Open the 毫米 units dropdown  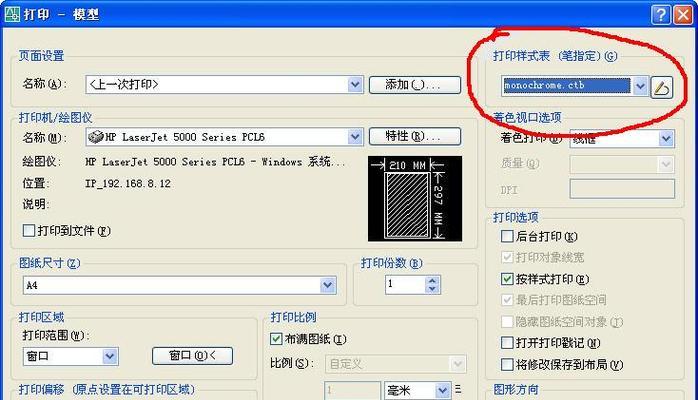click(x=442, y=391)
